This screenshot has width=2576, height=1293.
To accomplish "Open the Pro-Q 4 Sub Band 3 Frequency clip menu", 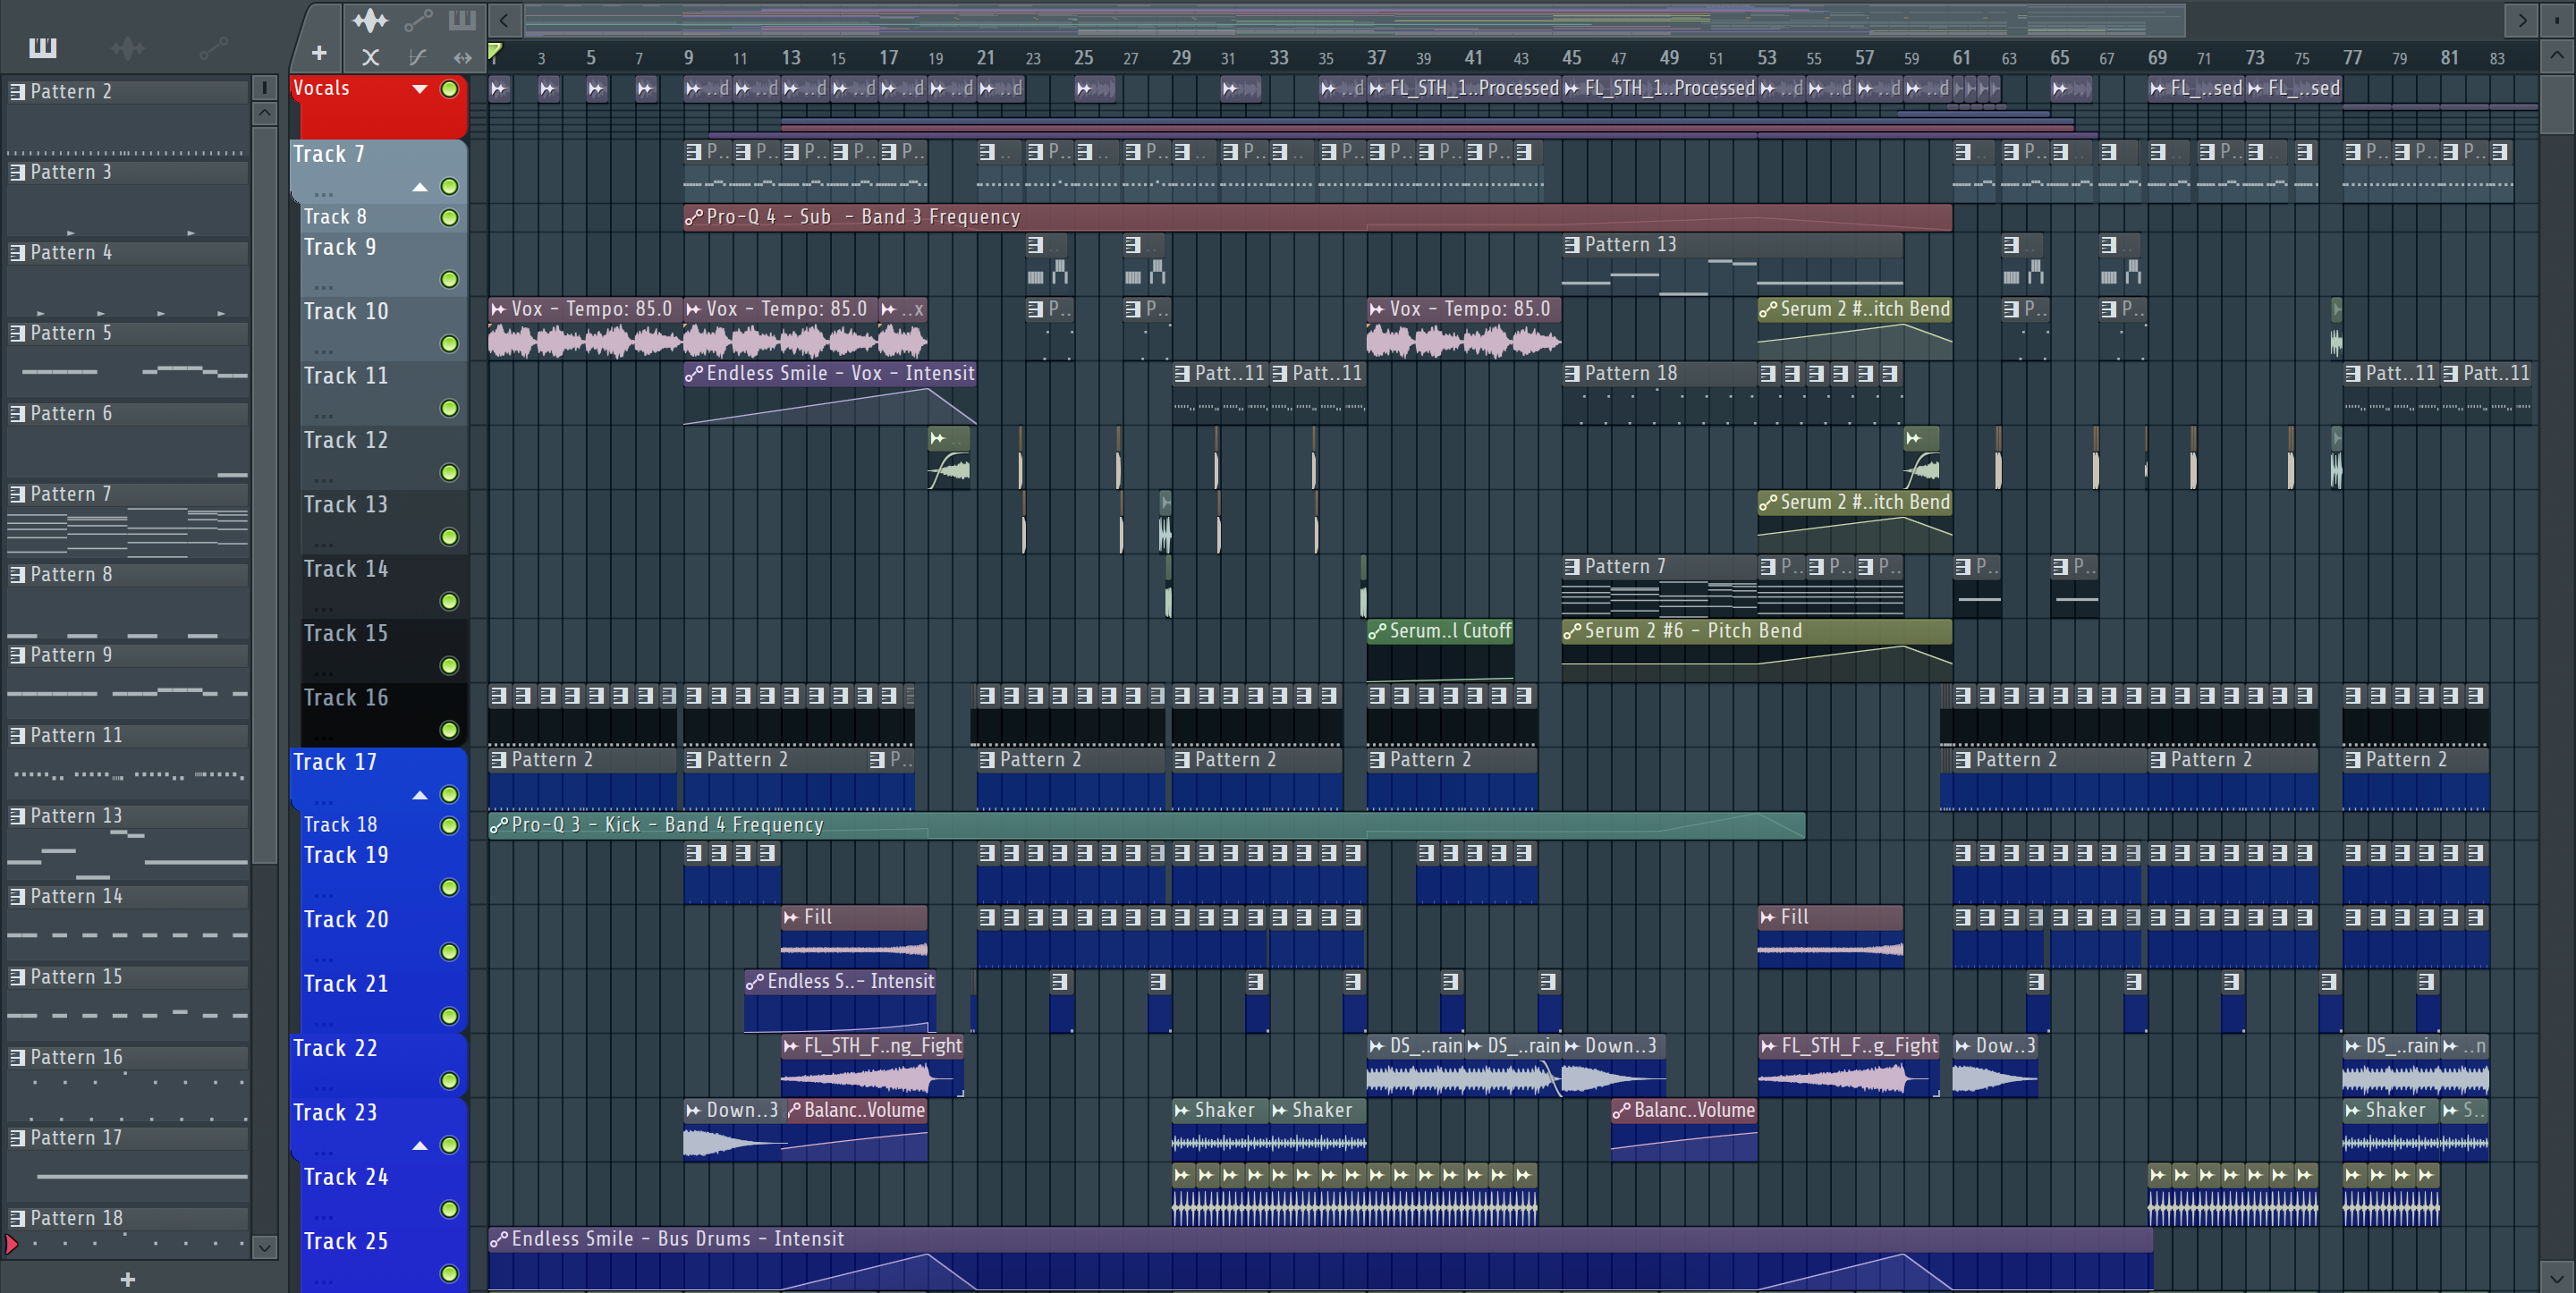I will pyautogui.click(x=694, y=217).
